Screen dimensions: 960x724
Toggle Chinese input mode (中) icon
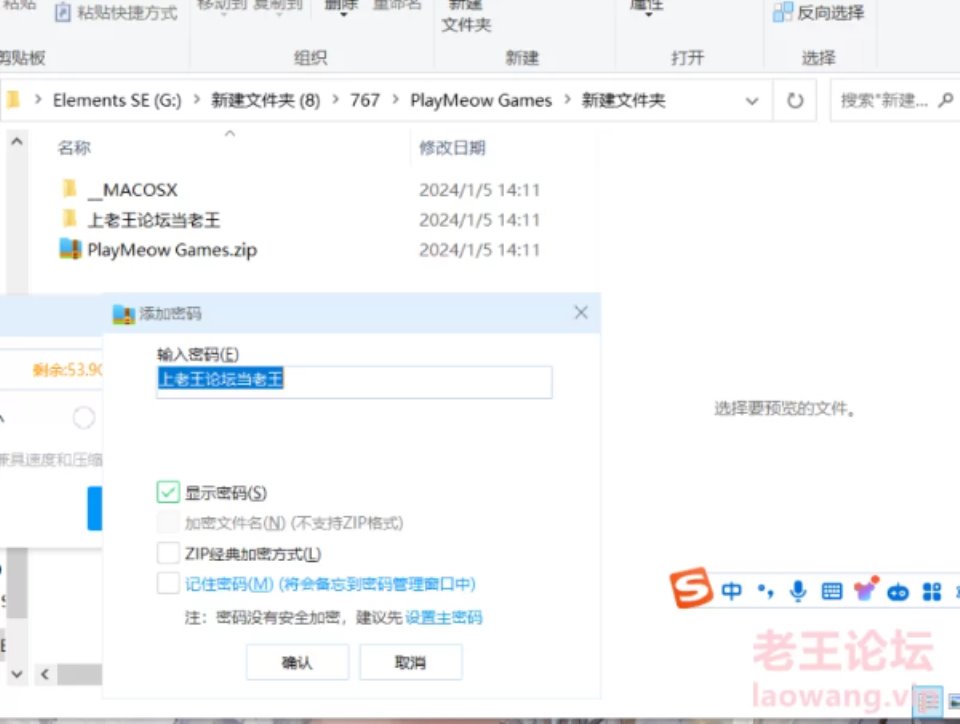(x=731, y=591)
